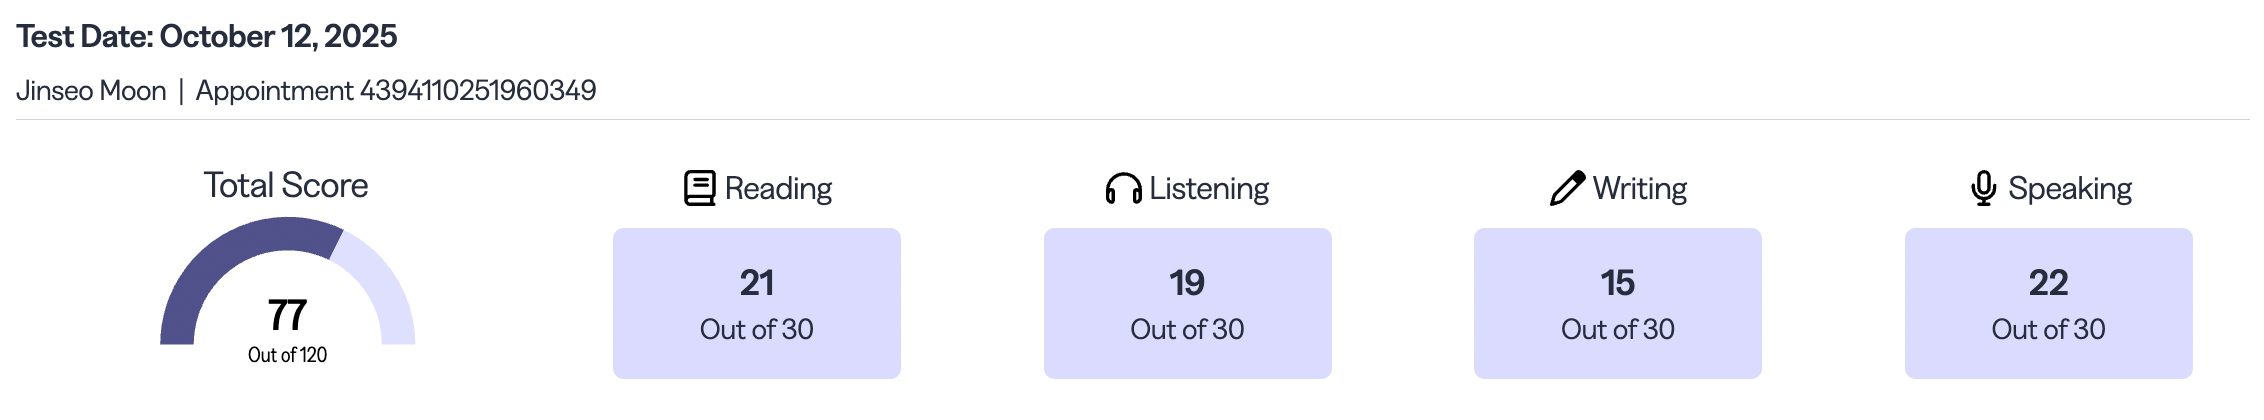Click the total score number 77
The image size is (2264, 420).
click(287, 315)
